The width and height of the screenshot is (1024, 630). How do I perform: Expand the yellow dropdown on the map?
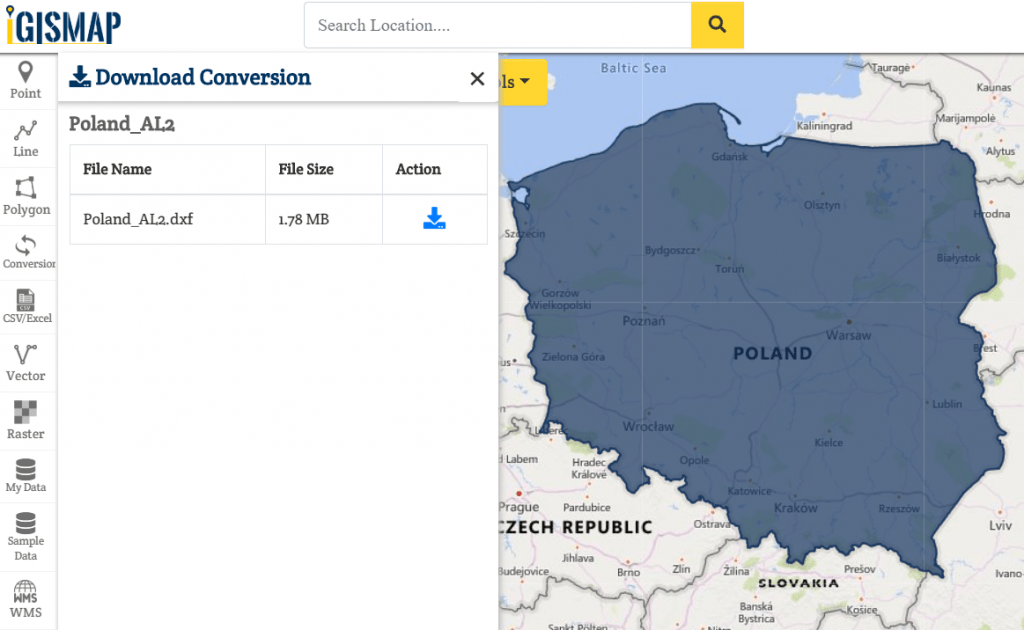point(524,82)
